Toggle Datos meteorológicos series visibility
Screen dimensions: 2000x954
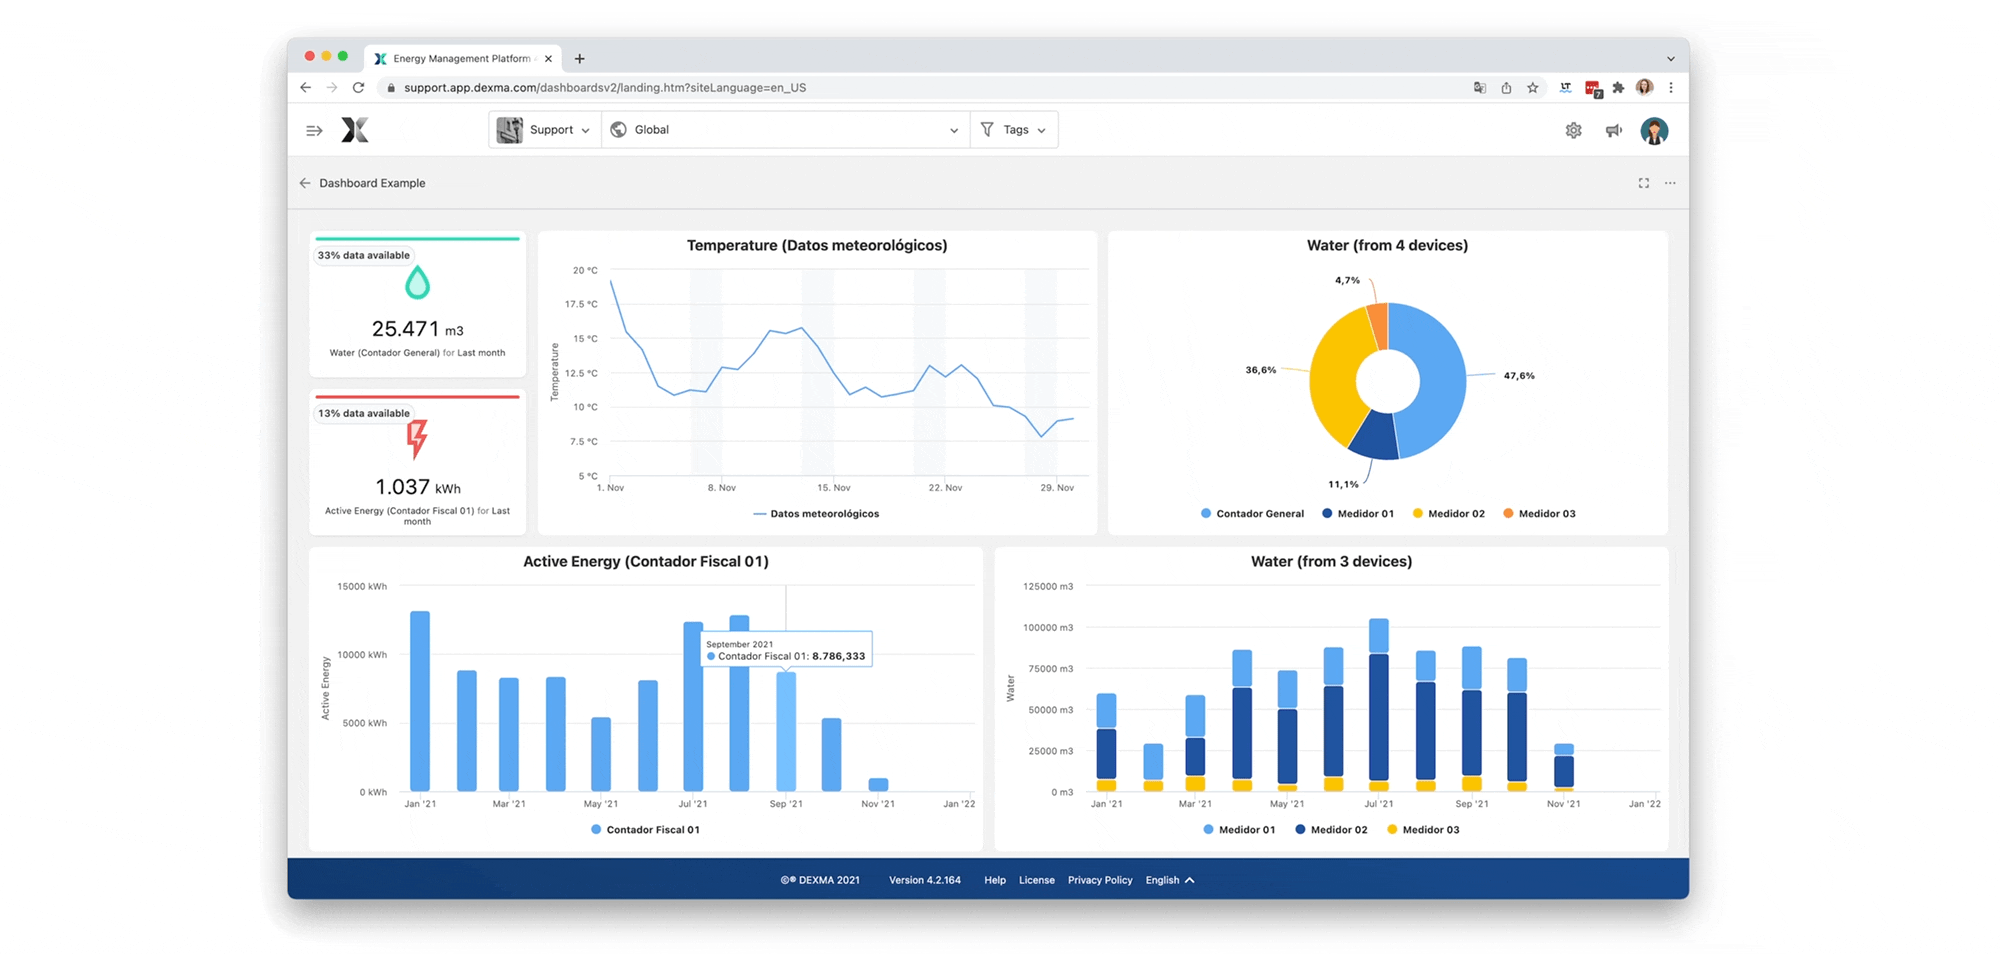[x=816, y=513]
